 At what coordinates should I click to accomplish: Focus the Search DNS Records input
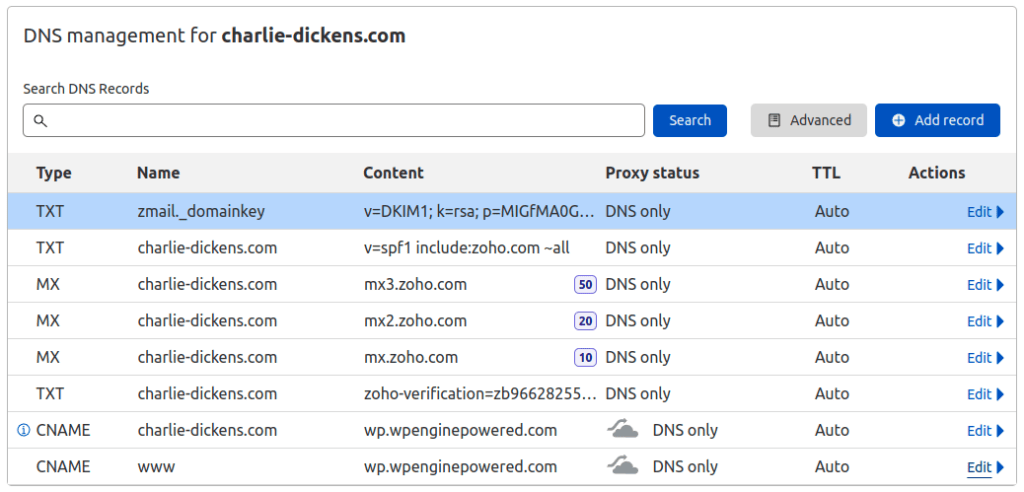point(340,120)
